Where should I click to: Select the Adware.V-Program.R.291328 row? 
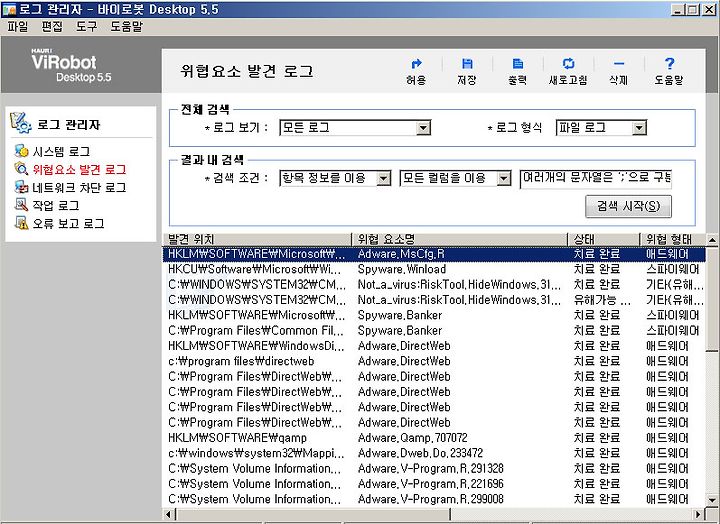click(x=434, y=468)
